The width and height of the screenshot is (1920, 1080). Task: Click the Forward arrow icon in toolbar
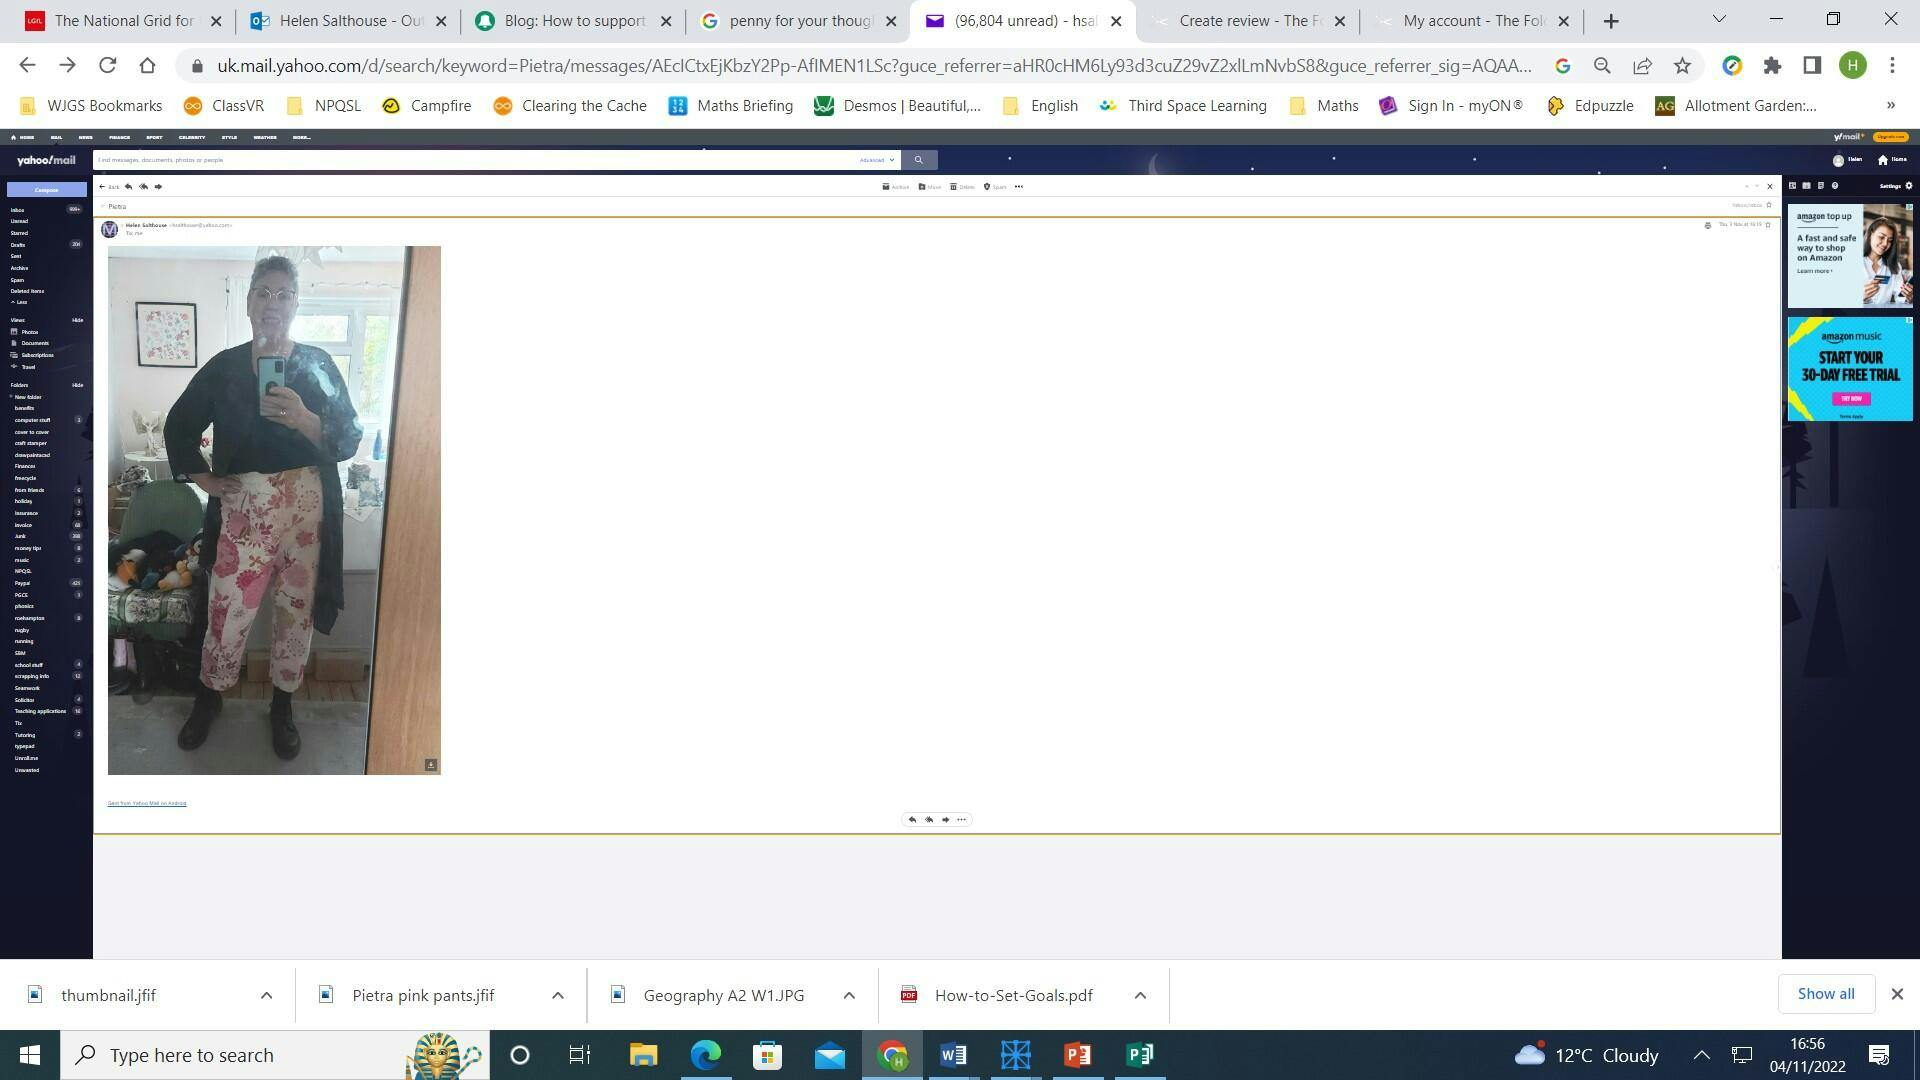[x=158, y=187]
